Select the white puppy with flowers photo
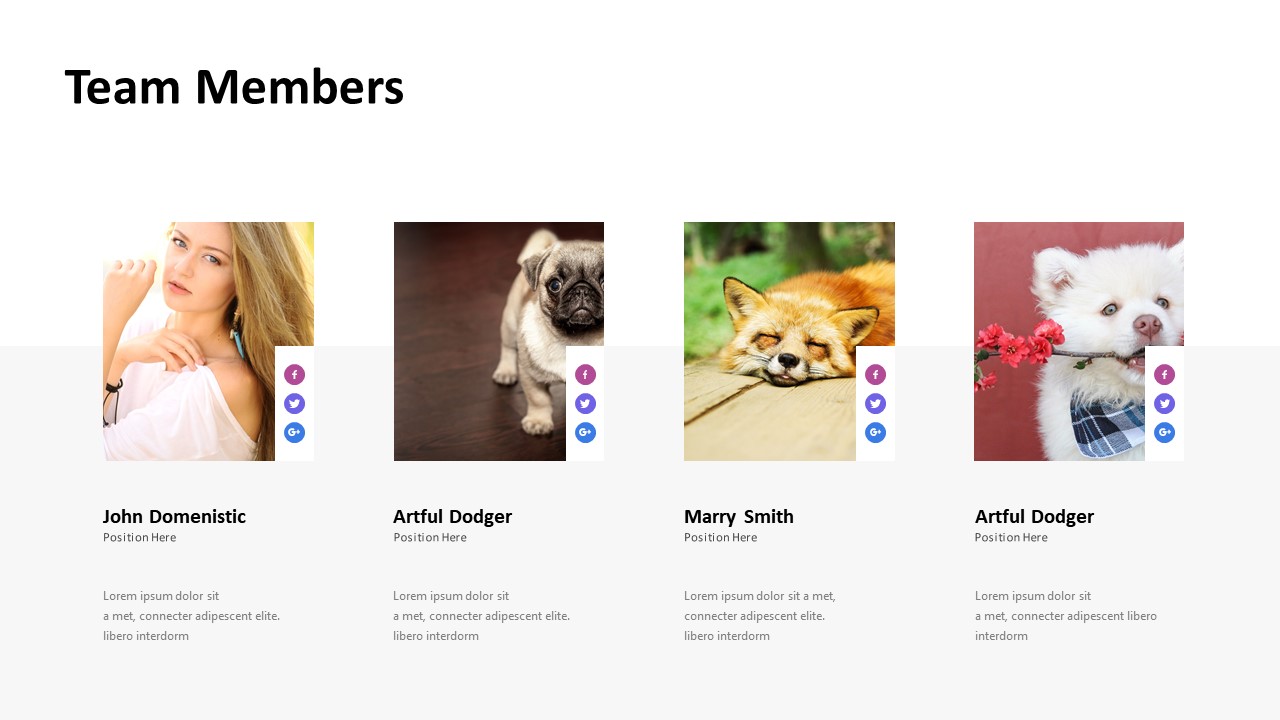This screenshot has height=720, width=1280. coord(1061,341)
